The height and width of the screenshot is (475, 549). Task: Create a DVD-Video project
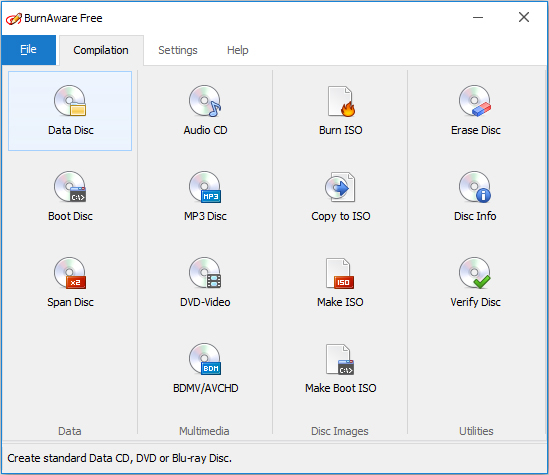click(x=205, y=283)
